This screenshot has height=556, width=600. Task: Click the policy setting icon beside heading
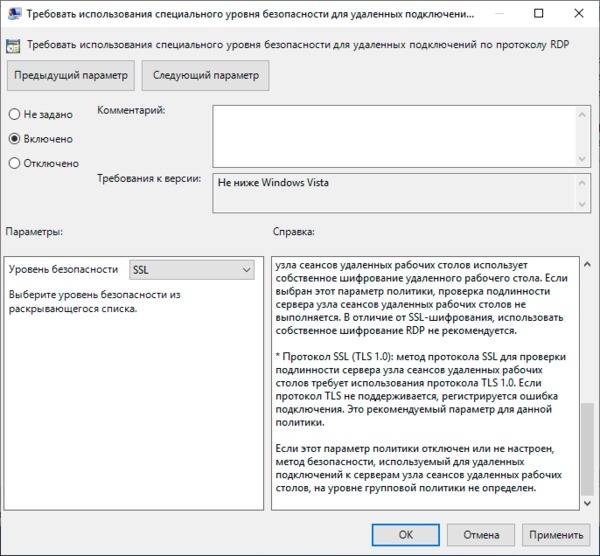point(13,46)
